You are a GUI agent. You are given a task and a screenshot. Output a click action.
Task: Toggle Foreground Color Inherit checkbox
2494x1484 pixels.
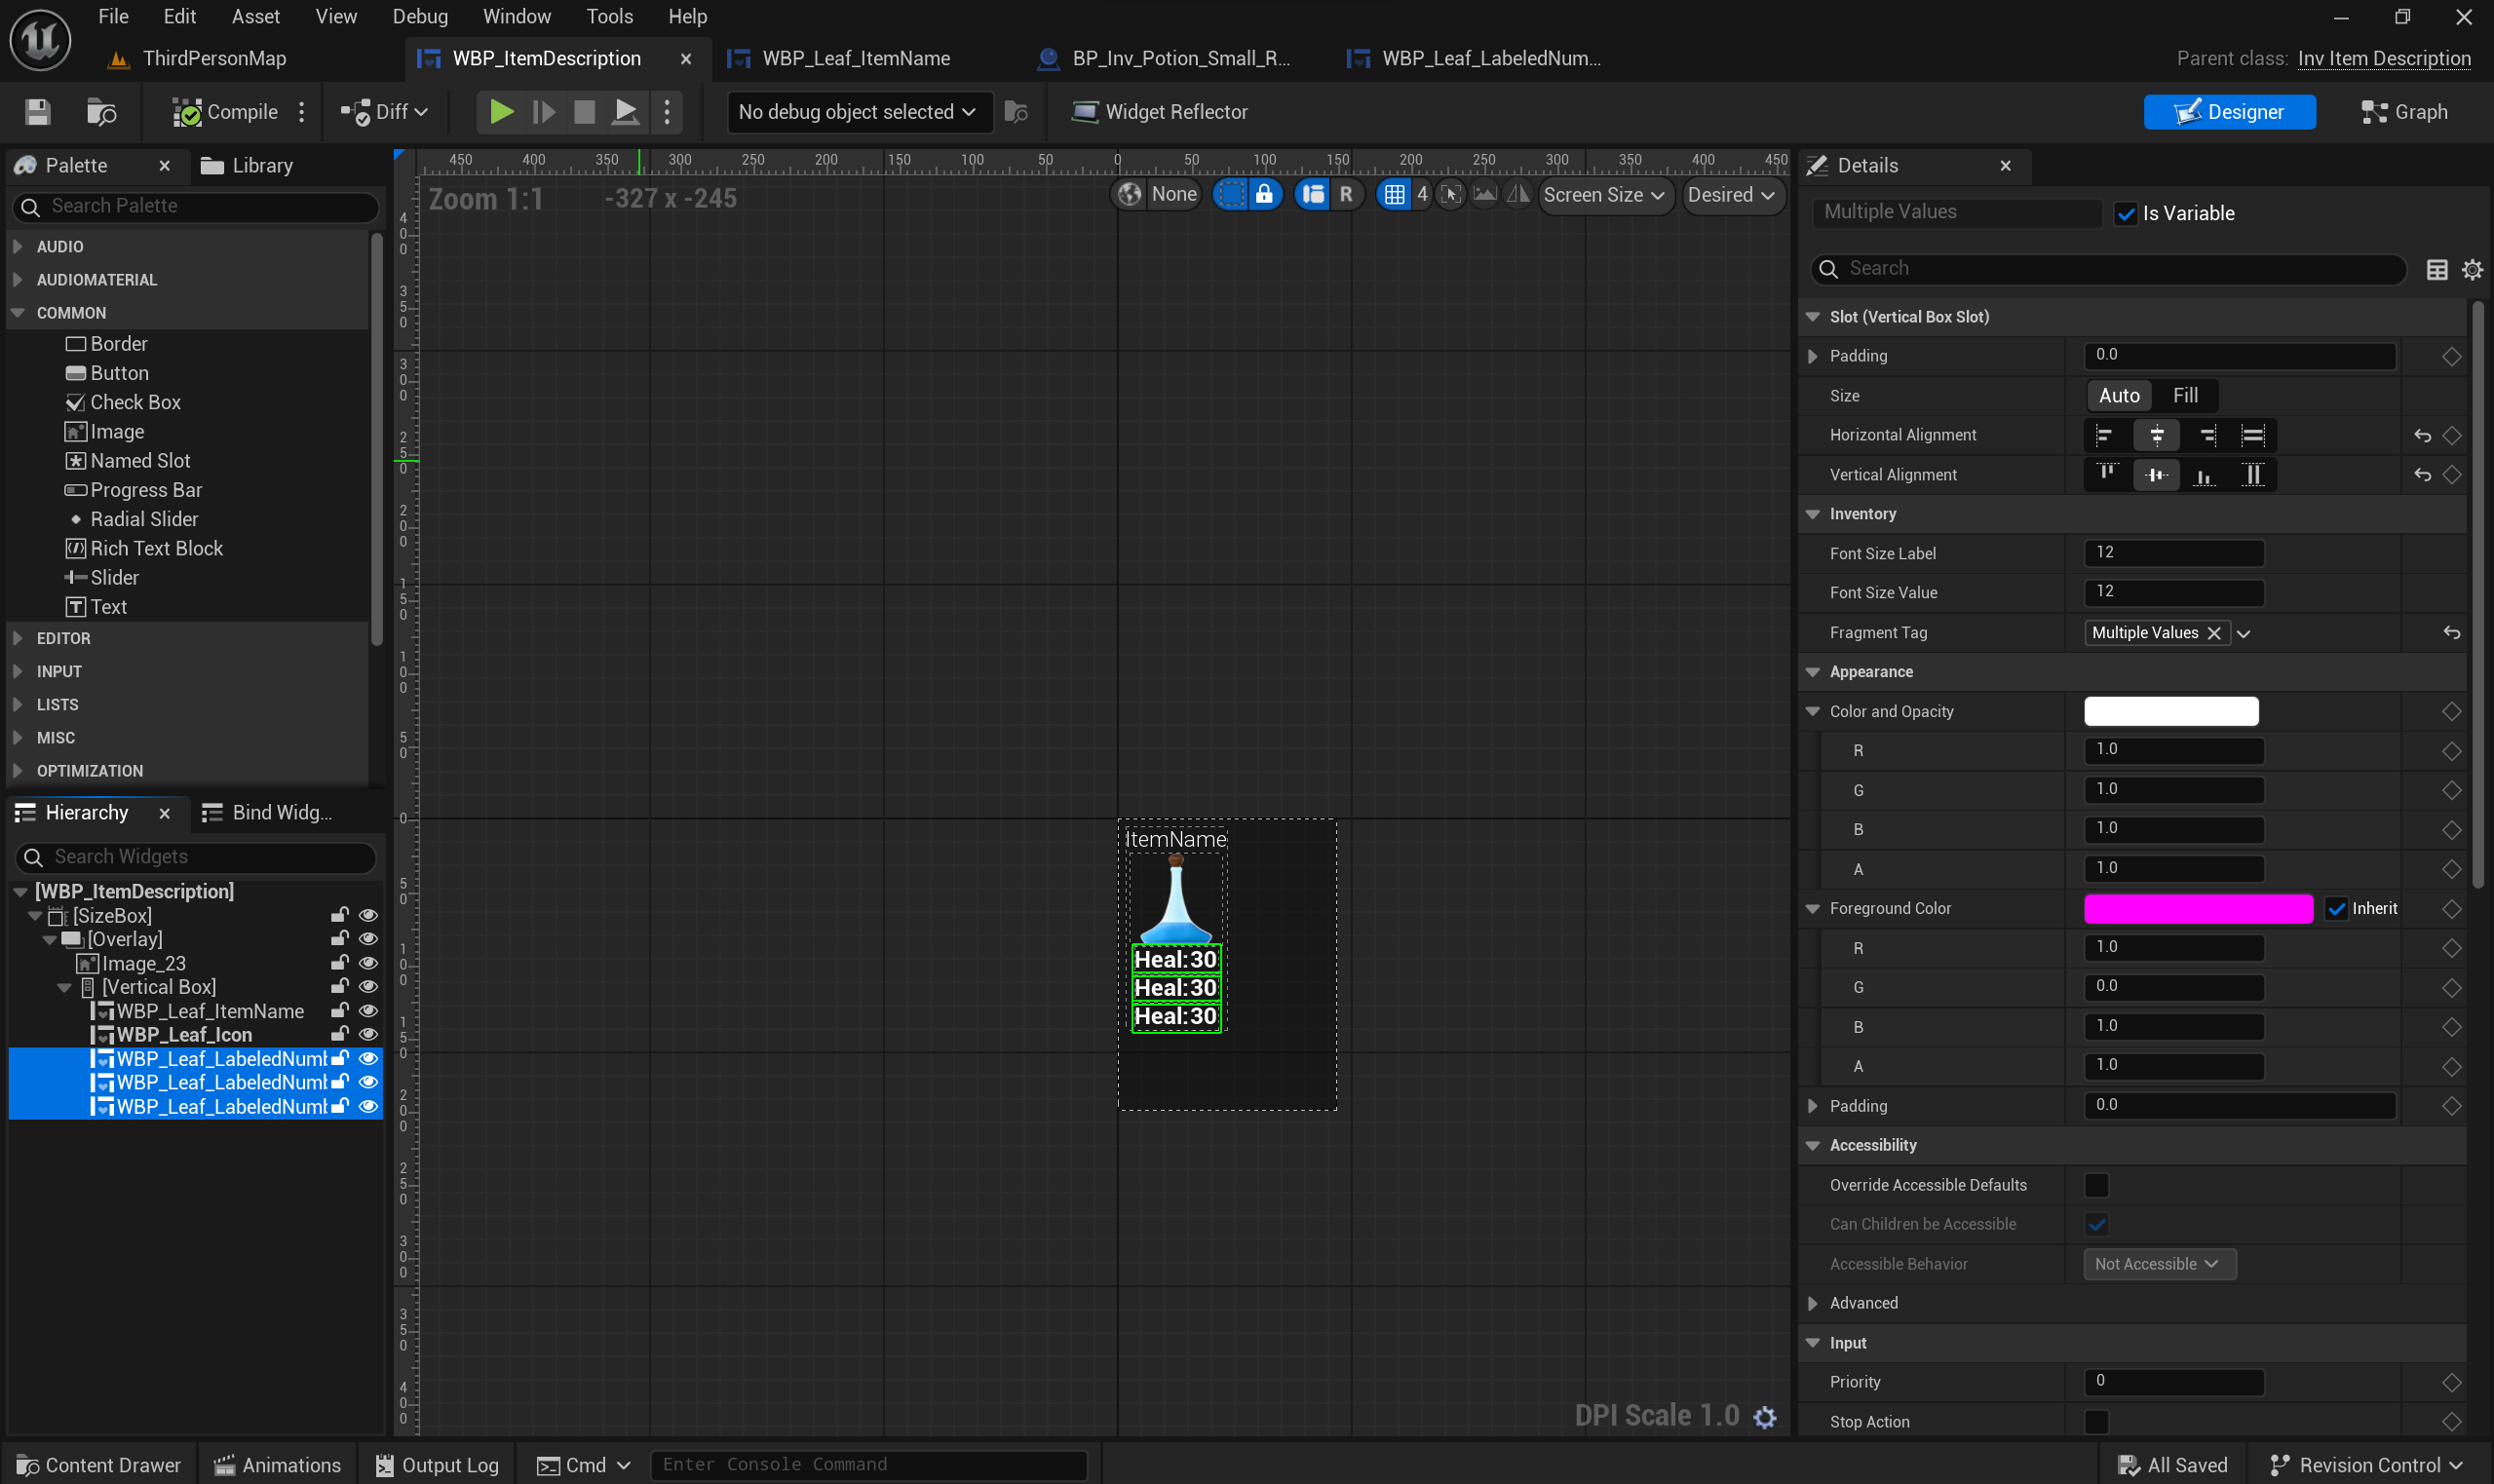[2336, 908]
